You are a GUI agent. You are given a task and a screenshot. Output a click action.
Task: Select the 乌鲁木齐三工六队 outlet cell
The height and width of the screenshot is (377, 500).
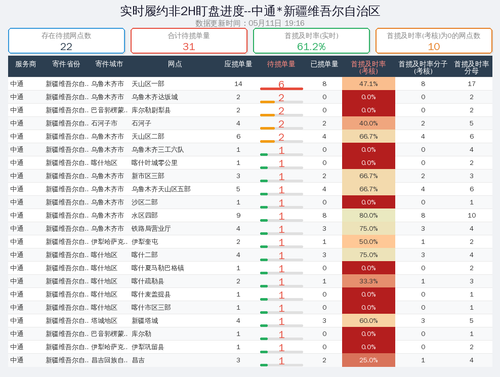[157, 150]
